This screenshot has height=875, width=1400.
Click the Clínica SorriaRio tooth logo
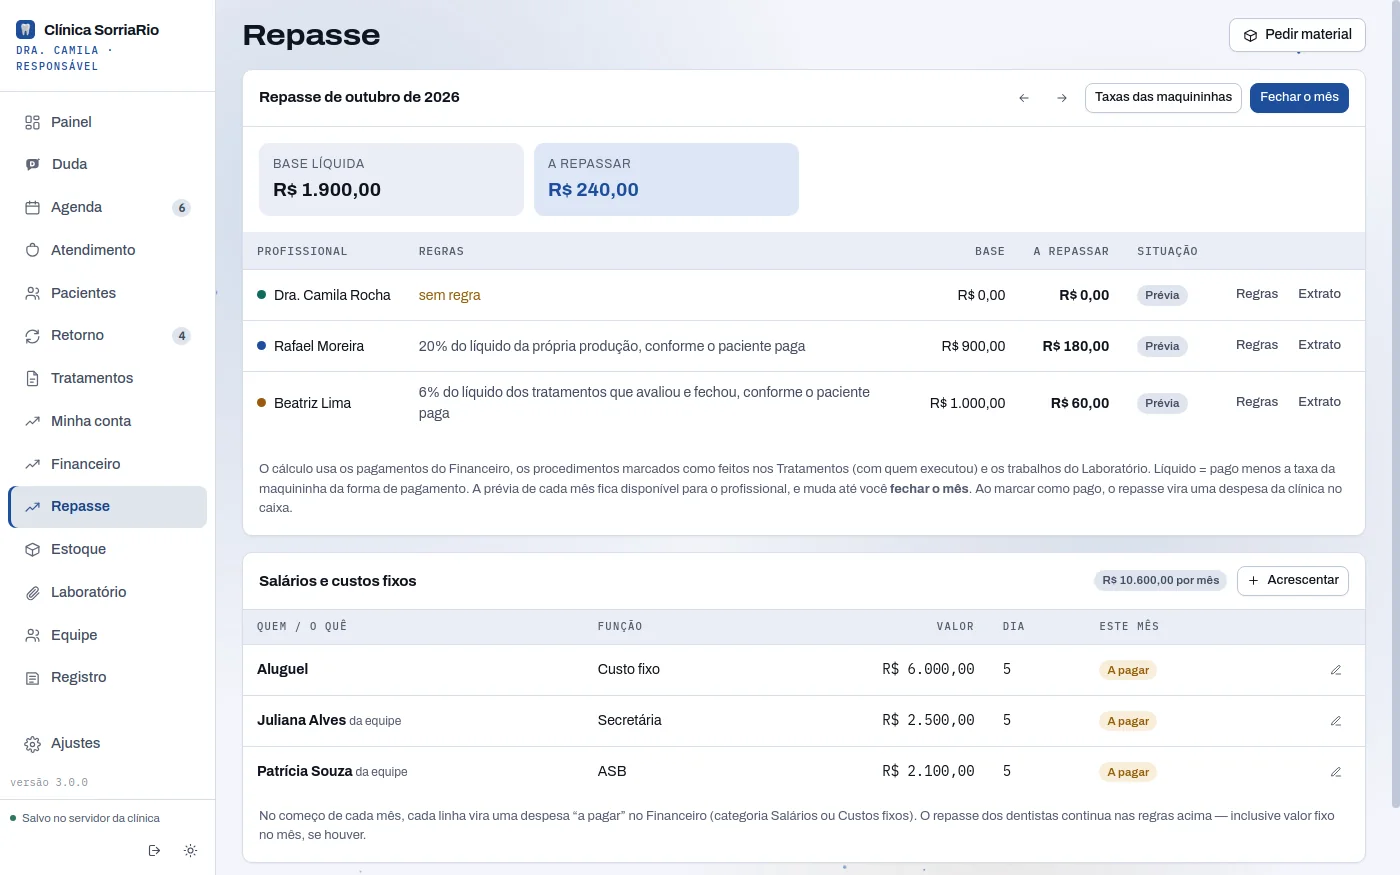[26, 30]
